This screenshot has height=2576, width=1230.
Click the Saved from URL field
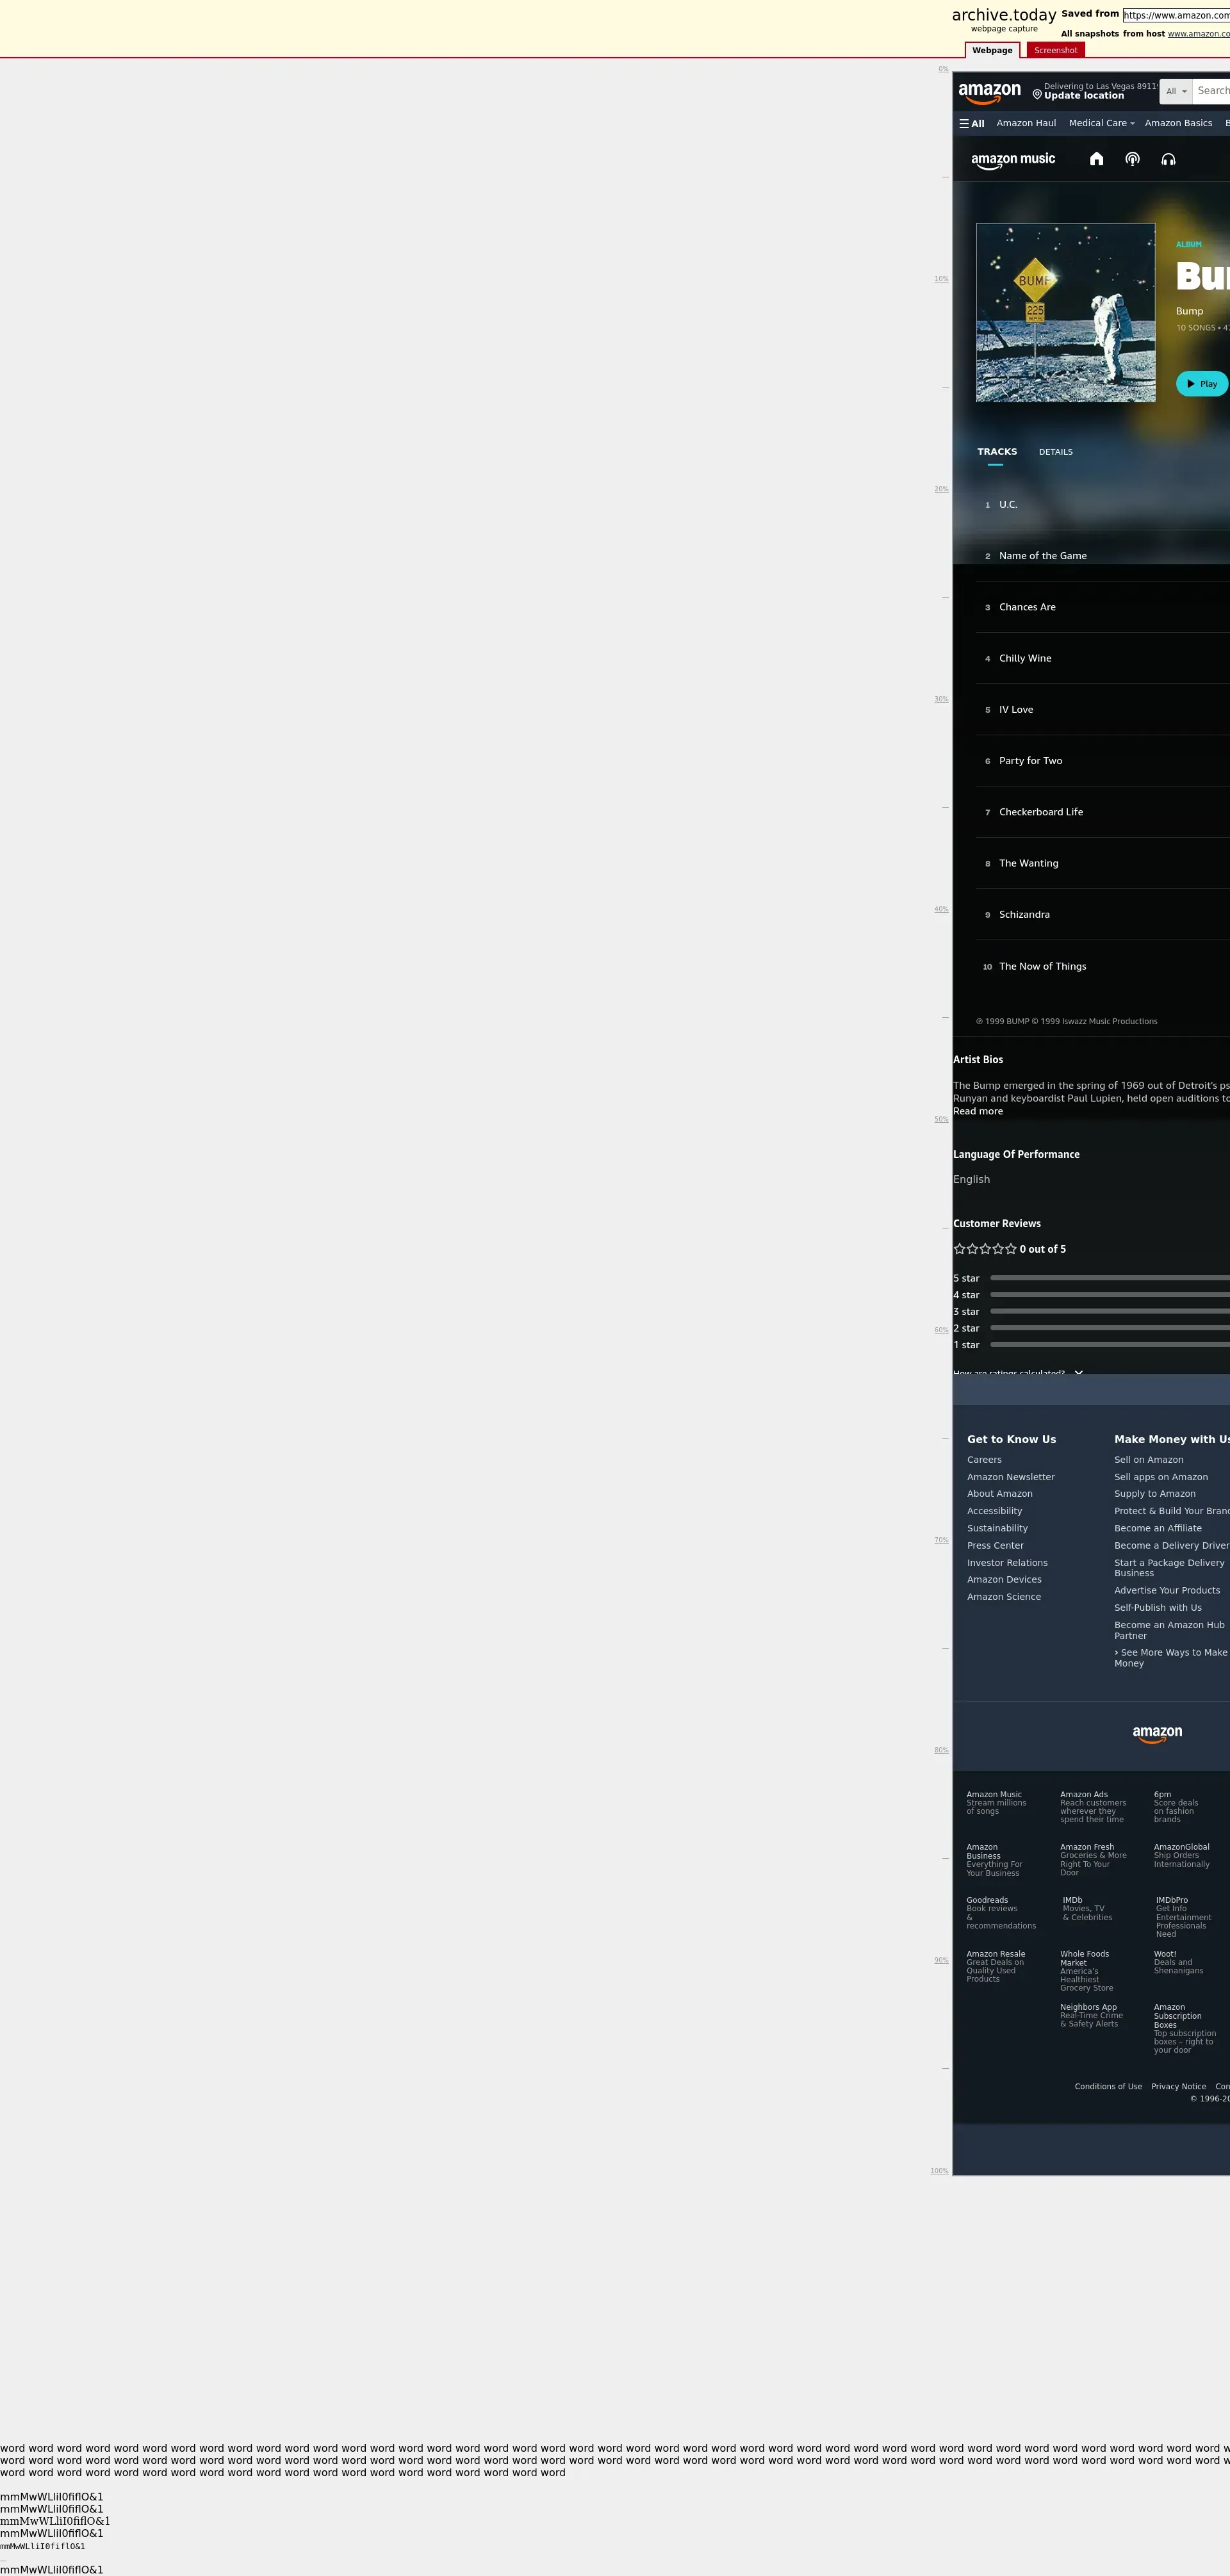tap(1176, 15)
